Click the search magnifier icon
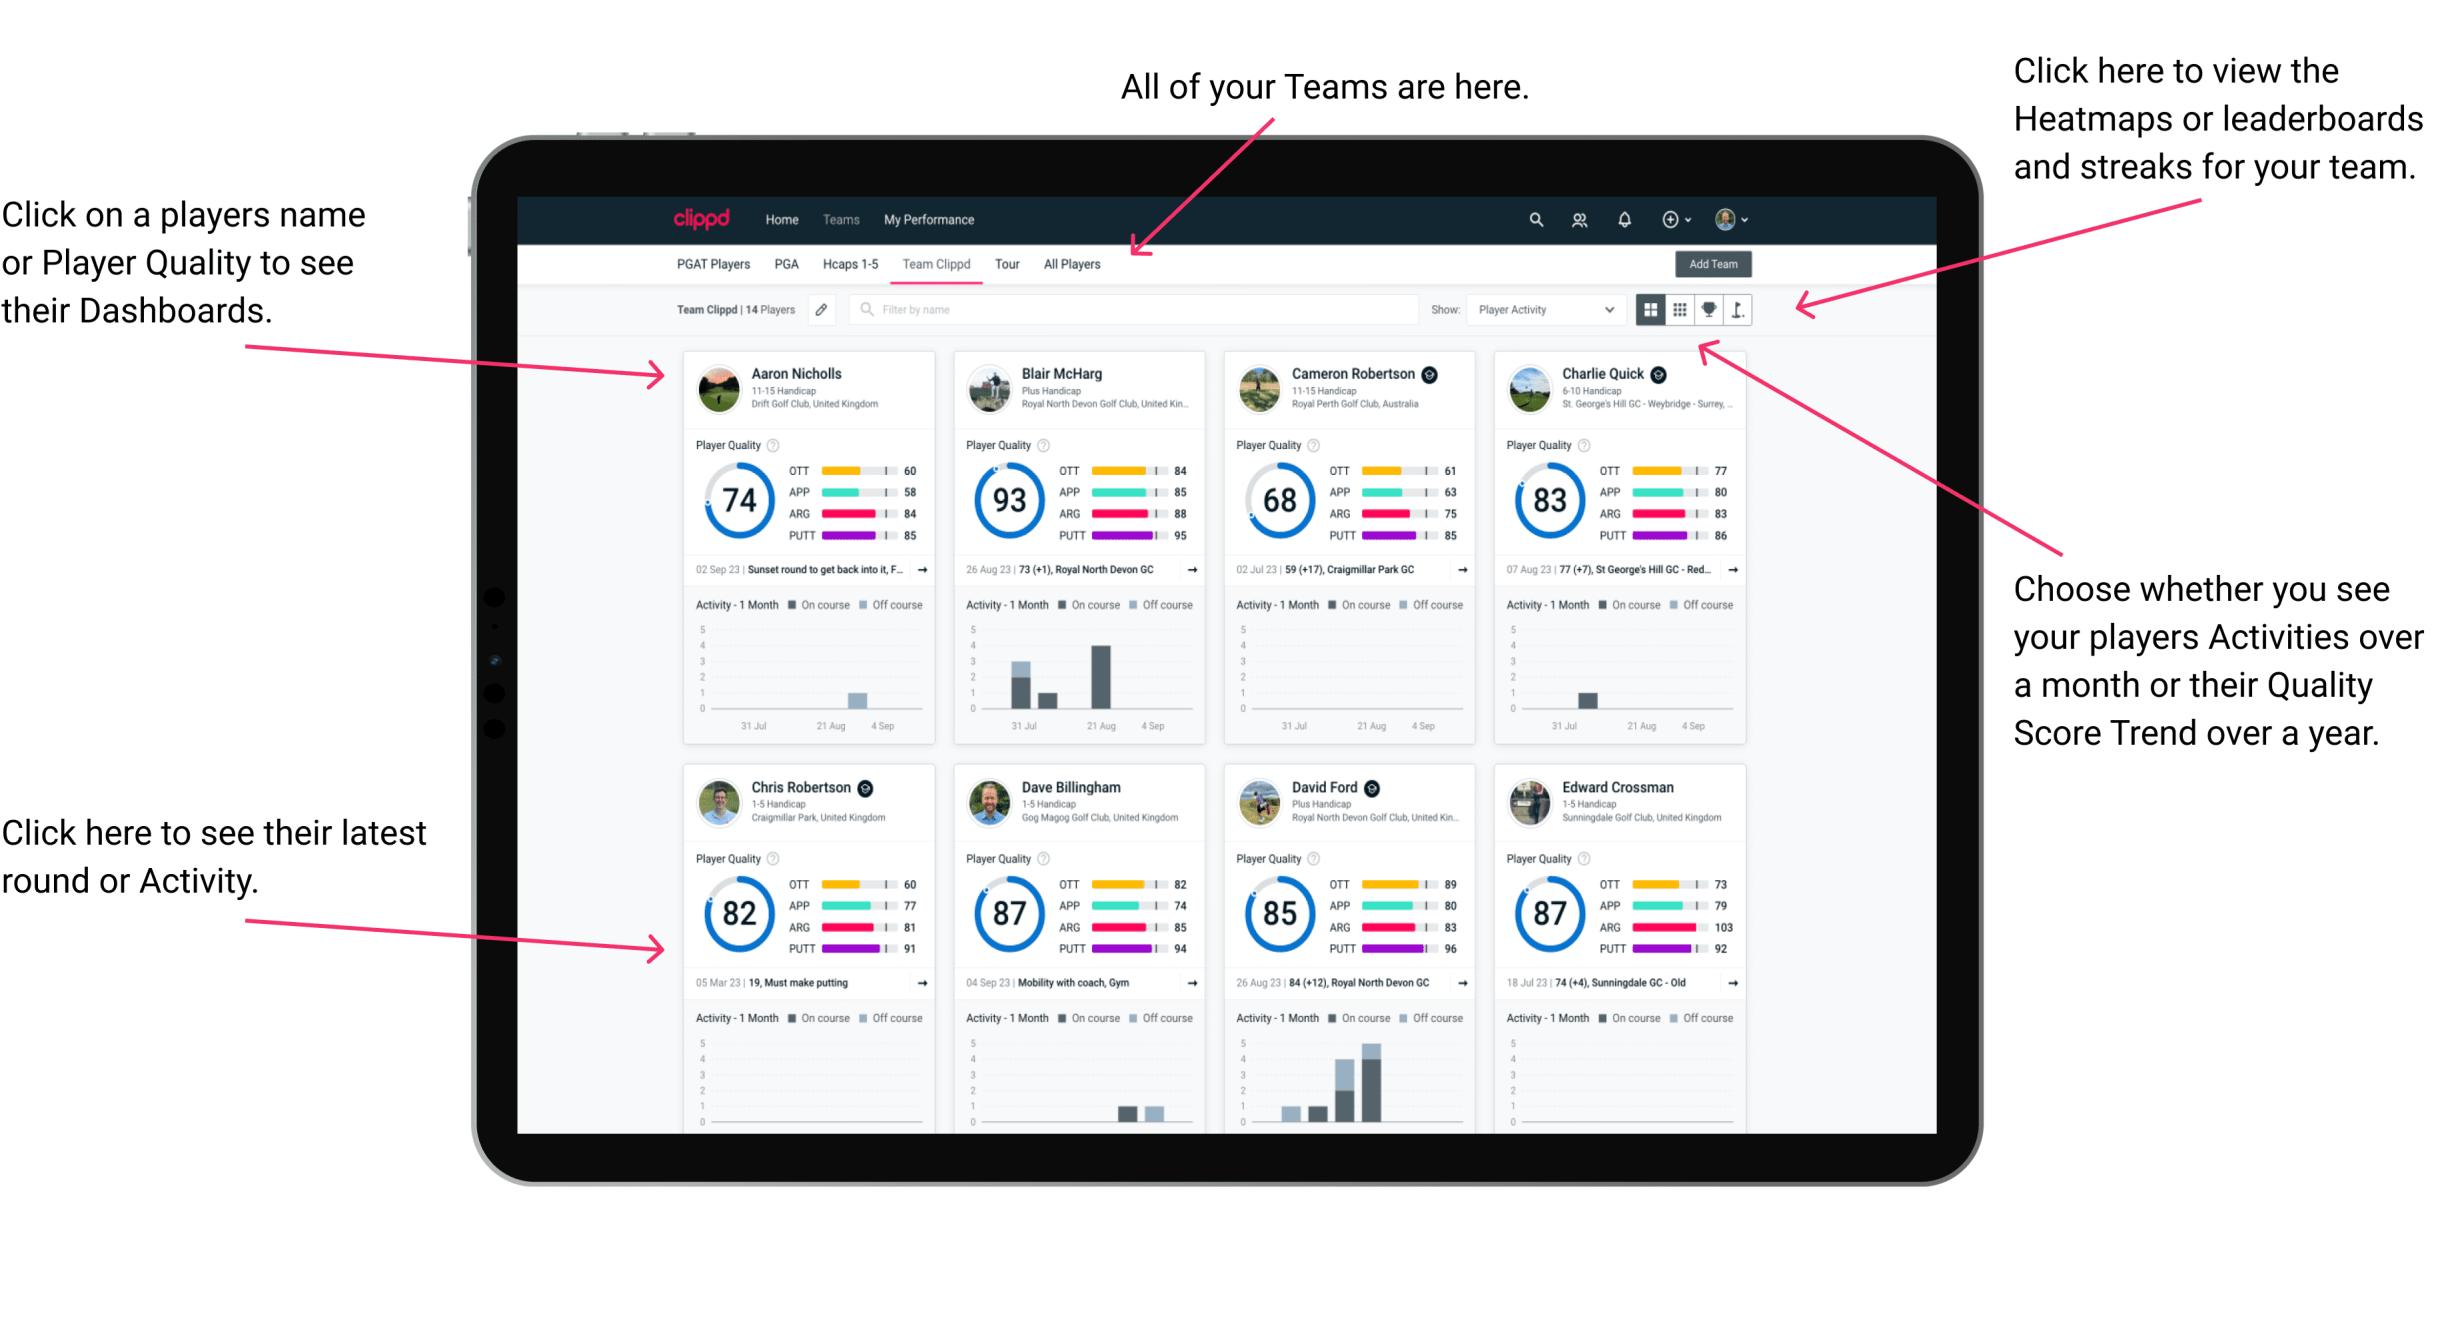This screenshot has height=1319, width=2452. click(x=1533, y=218)
